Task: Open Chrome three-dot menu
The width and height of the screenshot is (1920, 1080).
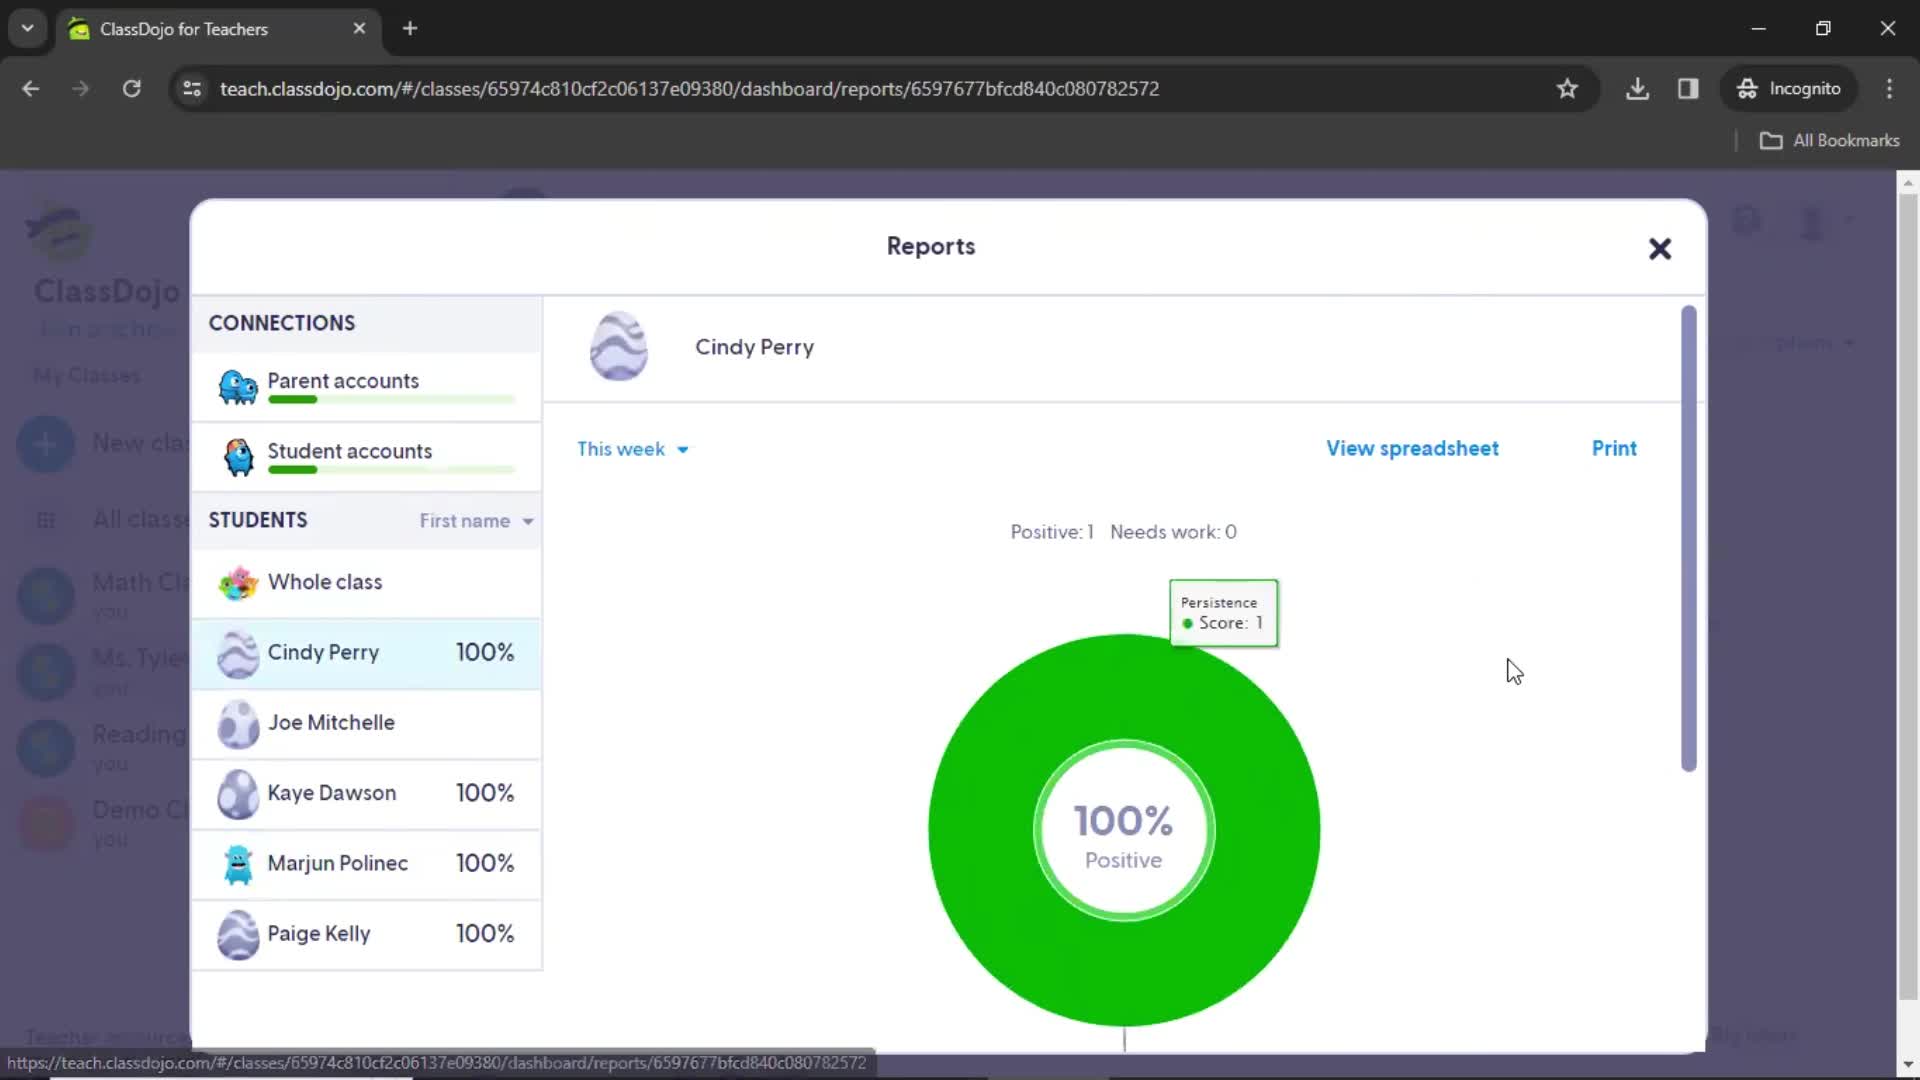Action: (x=1889, y=89)
